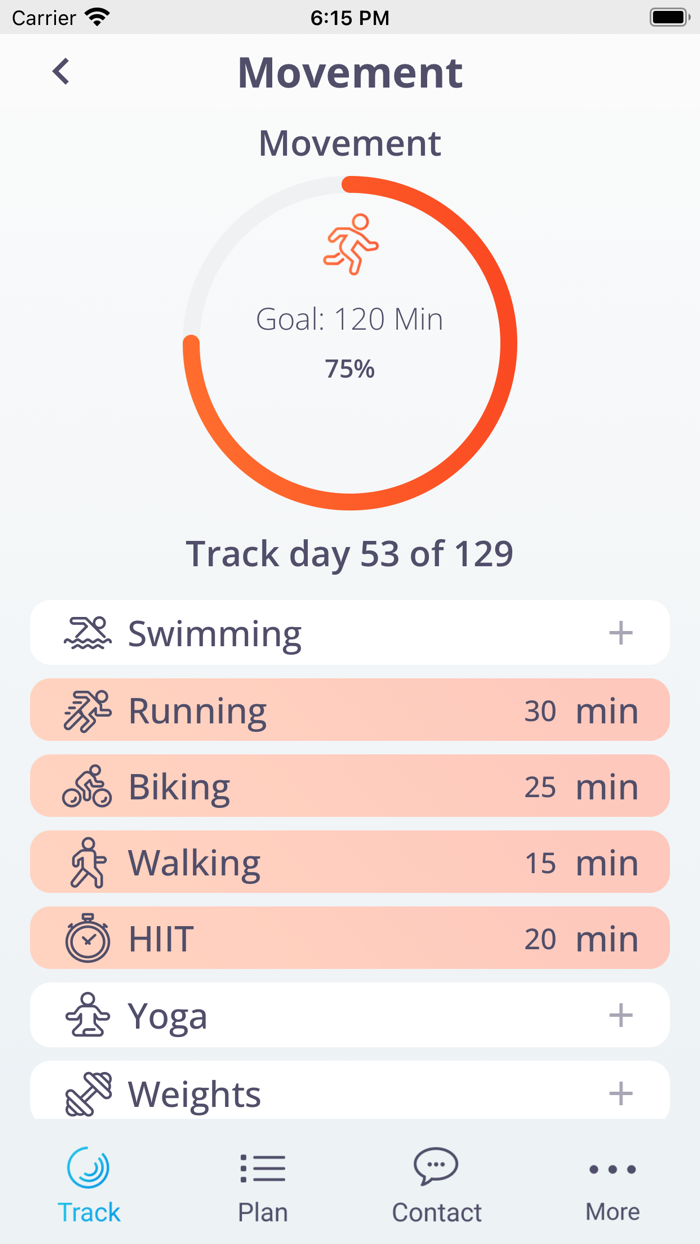
Task: Add Swimming with the plus button
Action: pos(621,633)
